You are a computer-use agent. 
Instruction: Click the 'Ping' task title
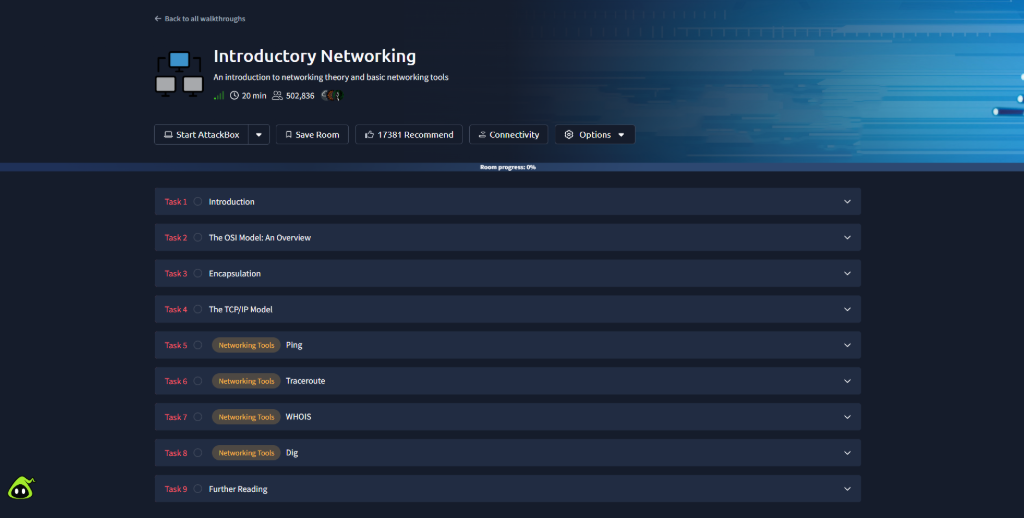pos(294,345)
